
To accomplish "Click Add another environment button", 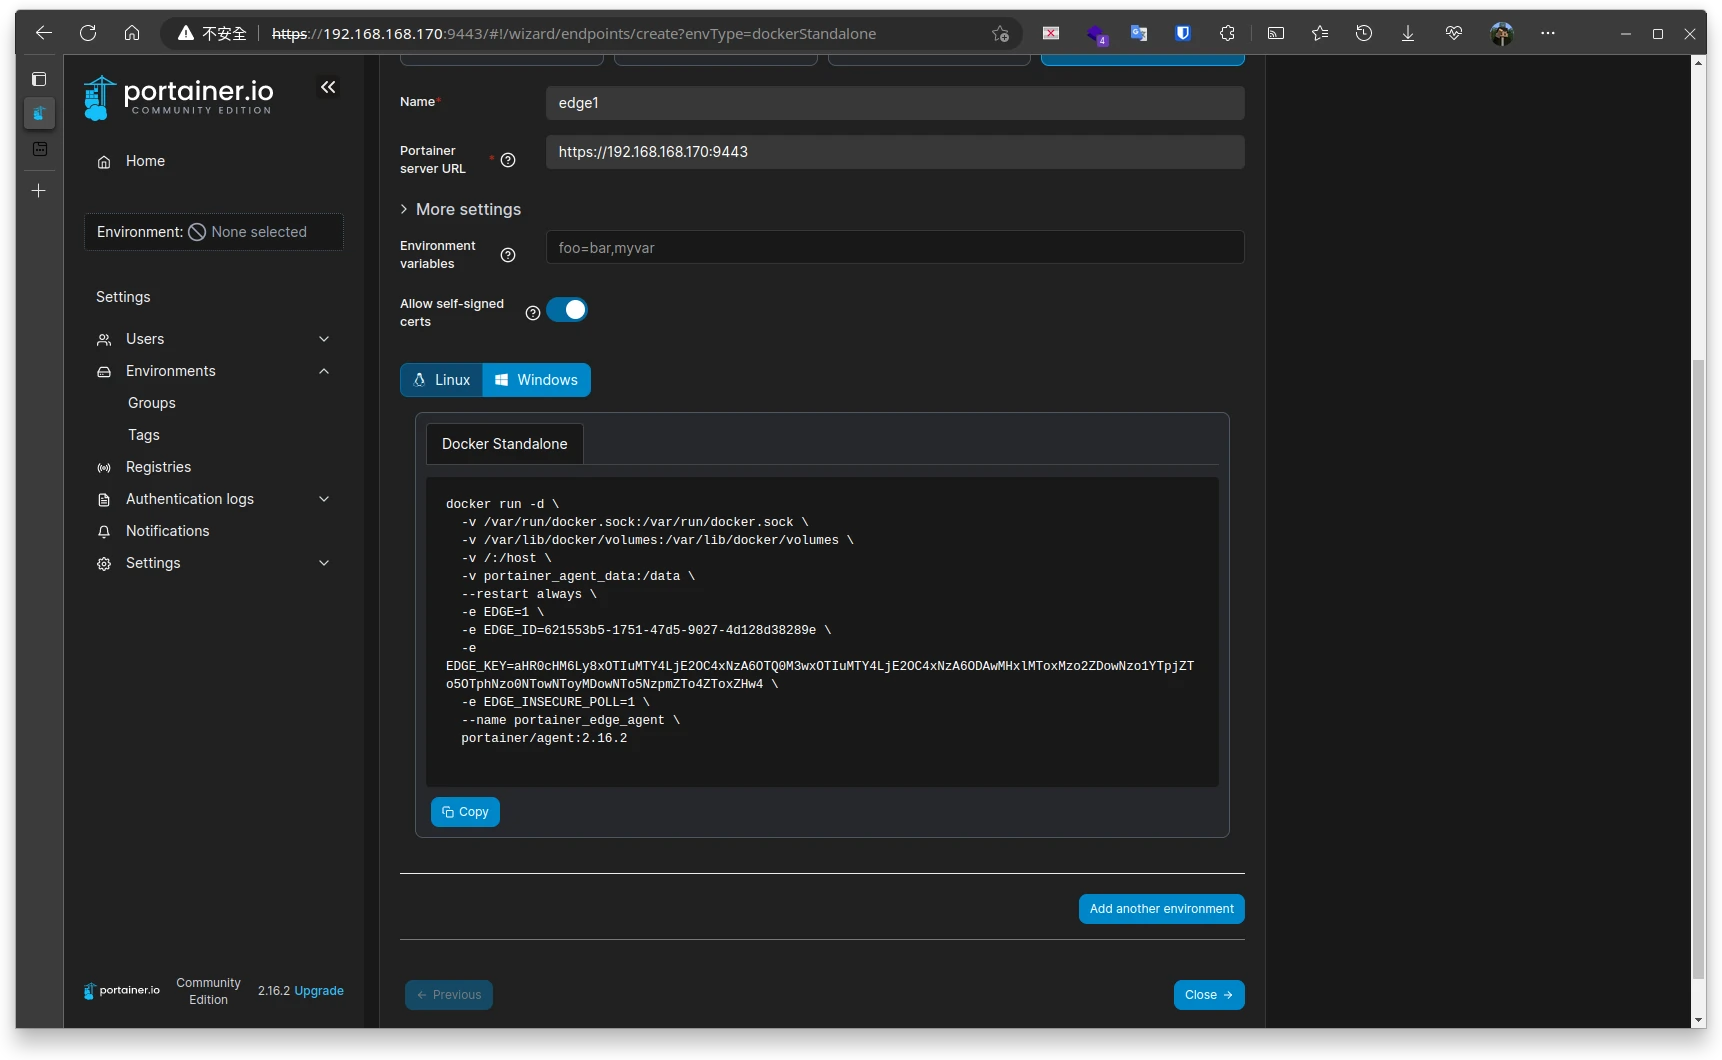I will click(x=1161, y=909).
